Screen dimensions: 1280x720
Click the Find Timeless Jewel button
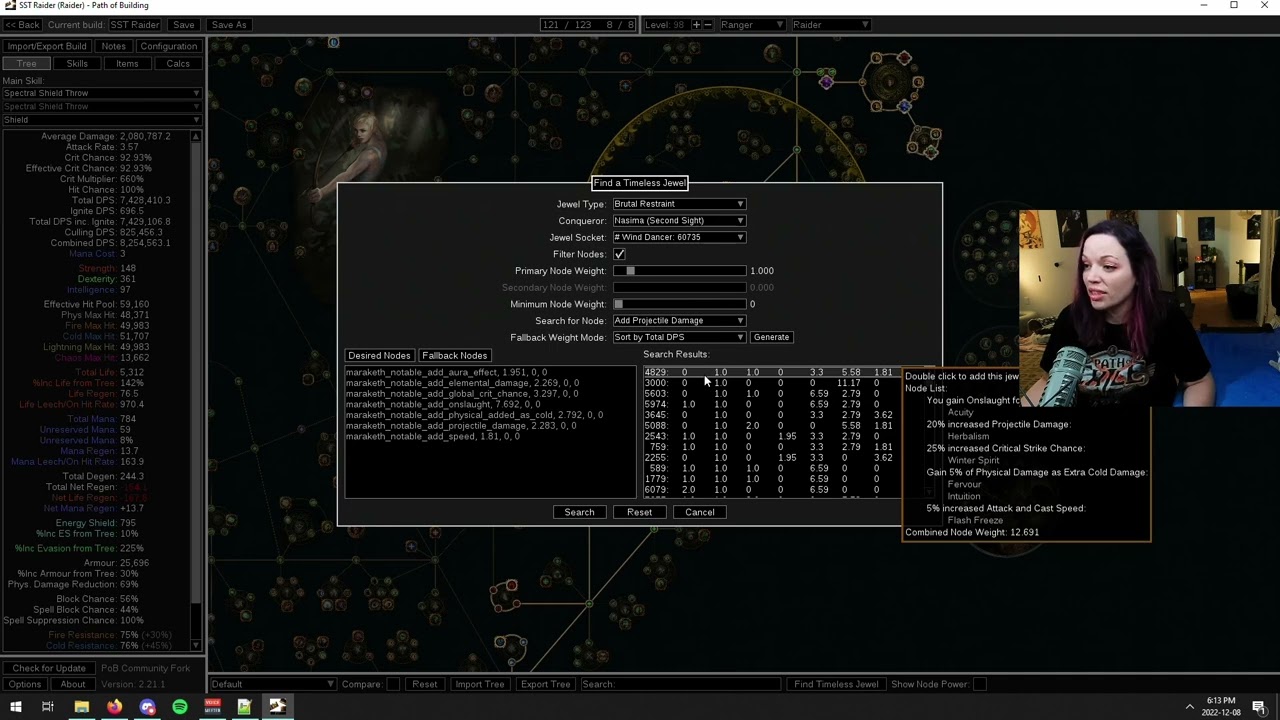pyautogui.click(x=836, y=684)
